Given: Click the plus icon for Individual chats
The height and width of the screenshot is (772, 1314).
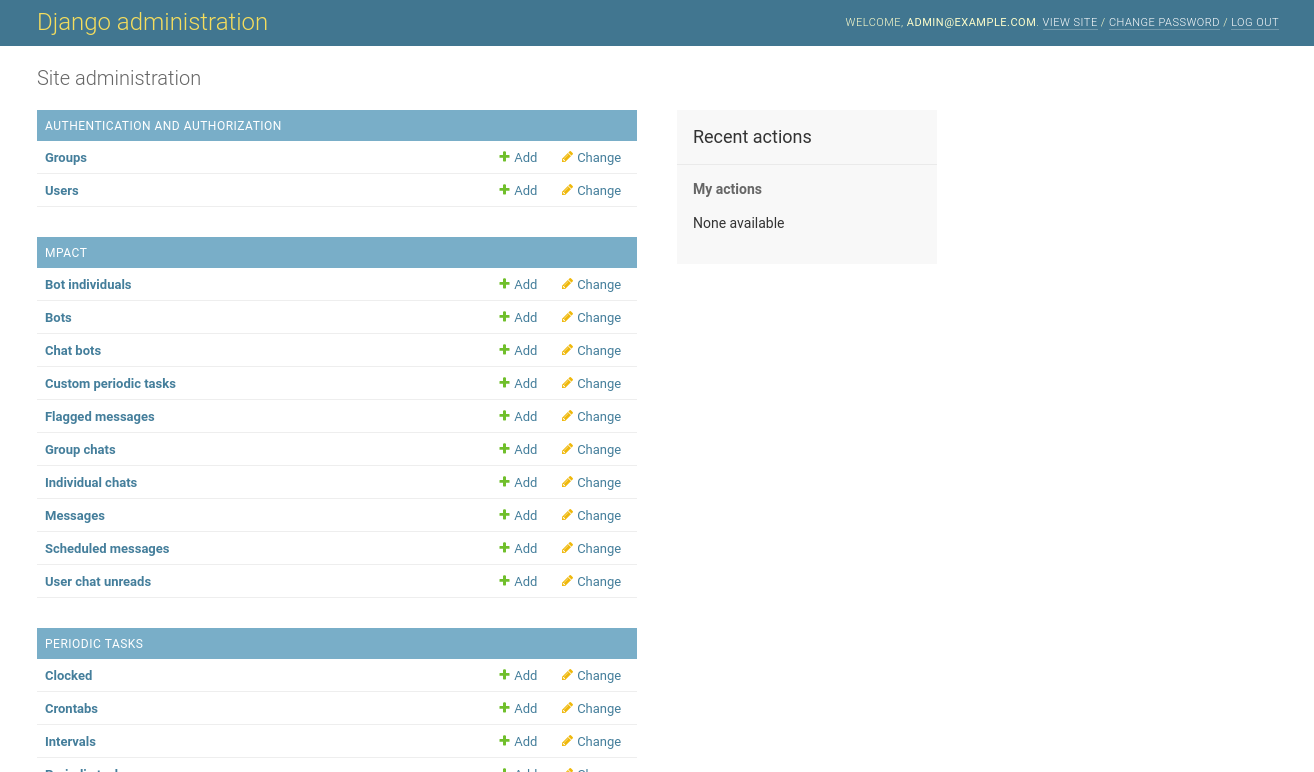Looking at the screenshot, I should click(x=505, y=482).
